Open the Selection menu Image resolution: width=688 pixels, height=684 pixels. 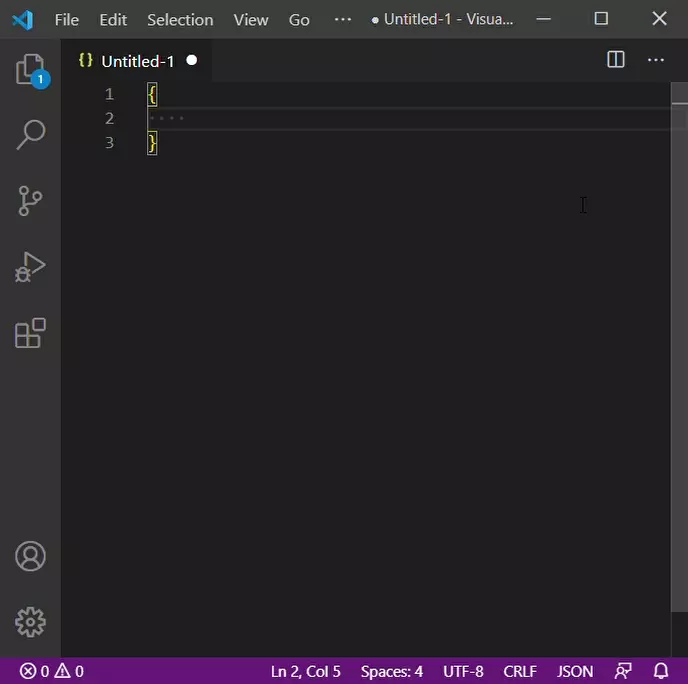[180, 20]
